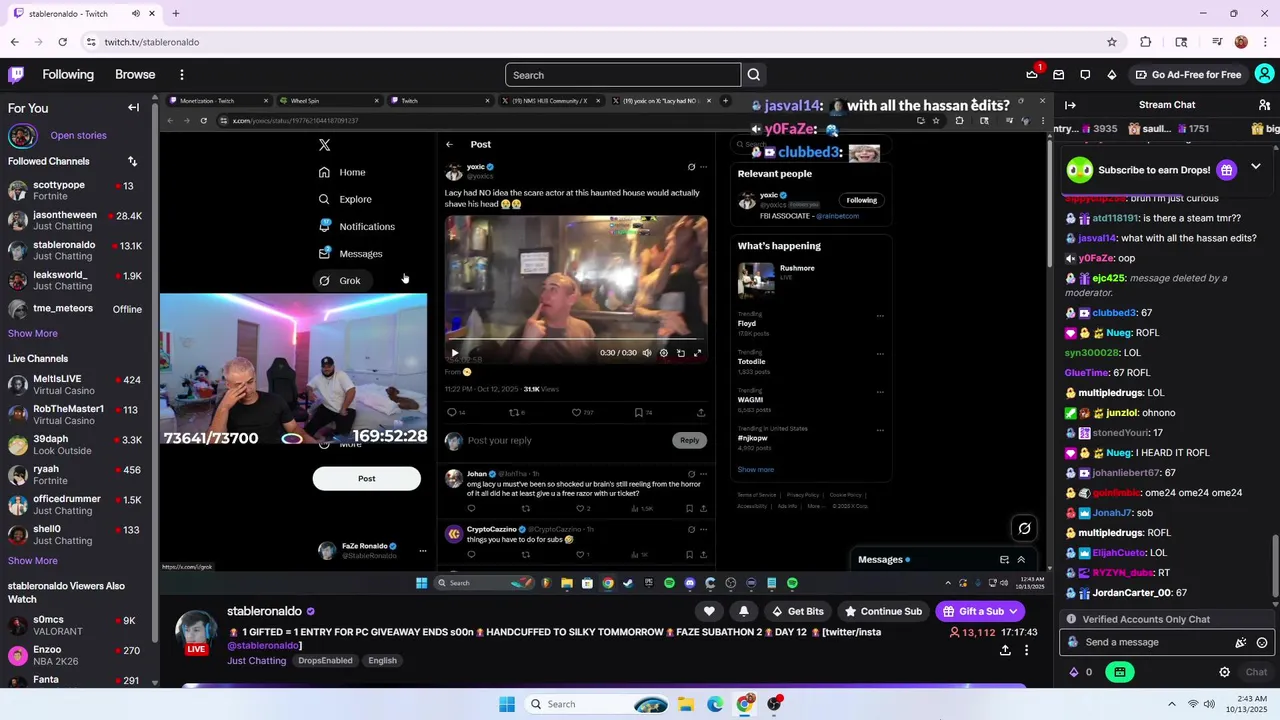Click the info icon by Verified Accounts Only
This screenshot has width=1280, height=720.
pyautogui.click(x=1071, y=619)
